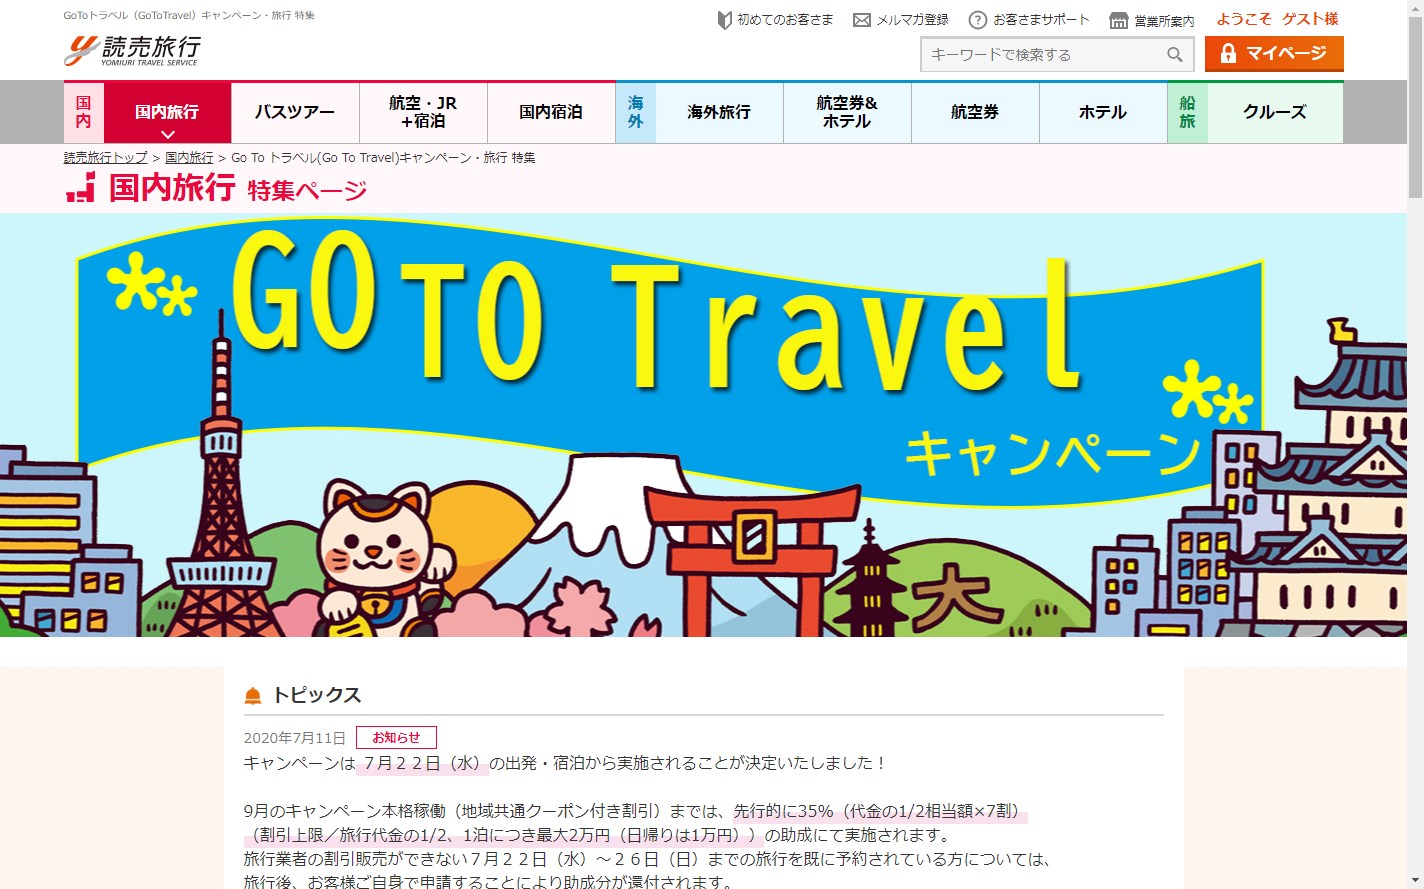Open the 営業所案内 link

pyautogui.click(x=1164, y=21)
